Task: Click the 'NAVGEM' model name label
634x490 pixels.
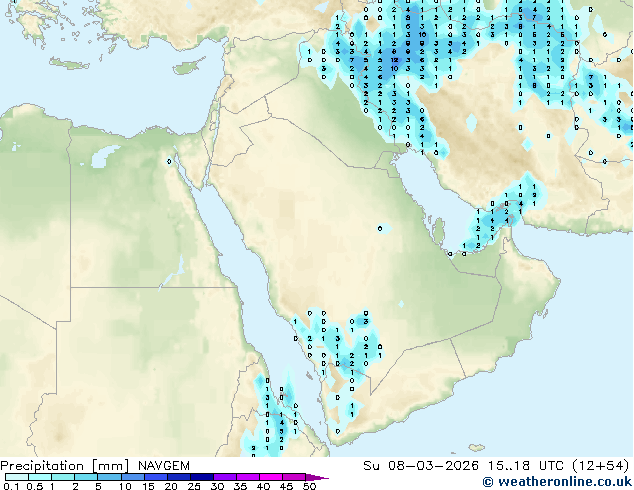Action: pyautogui.click(x=164, y=466)
